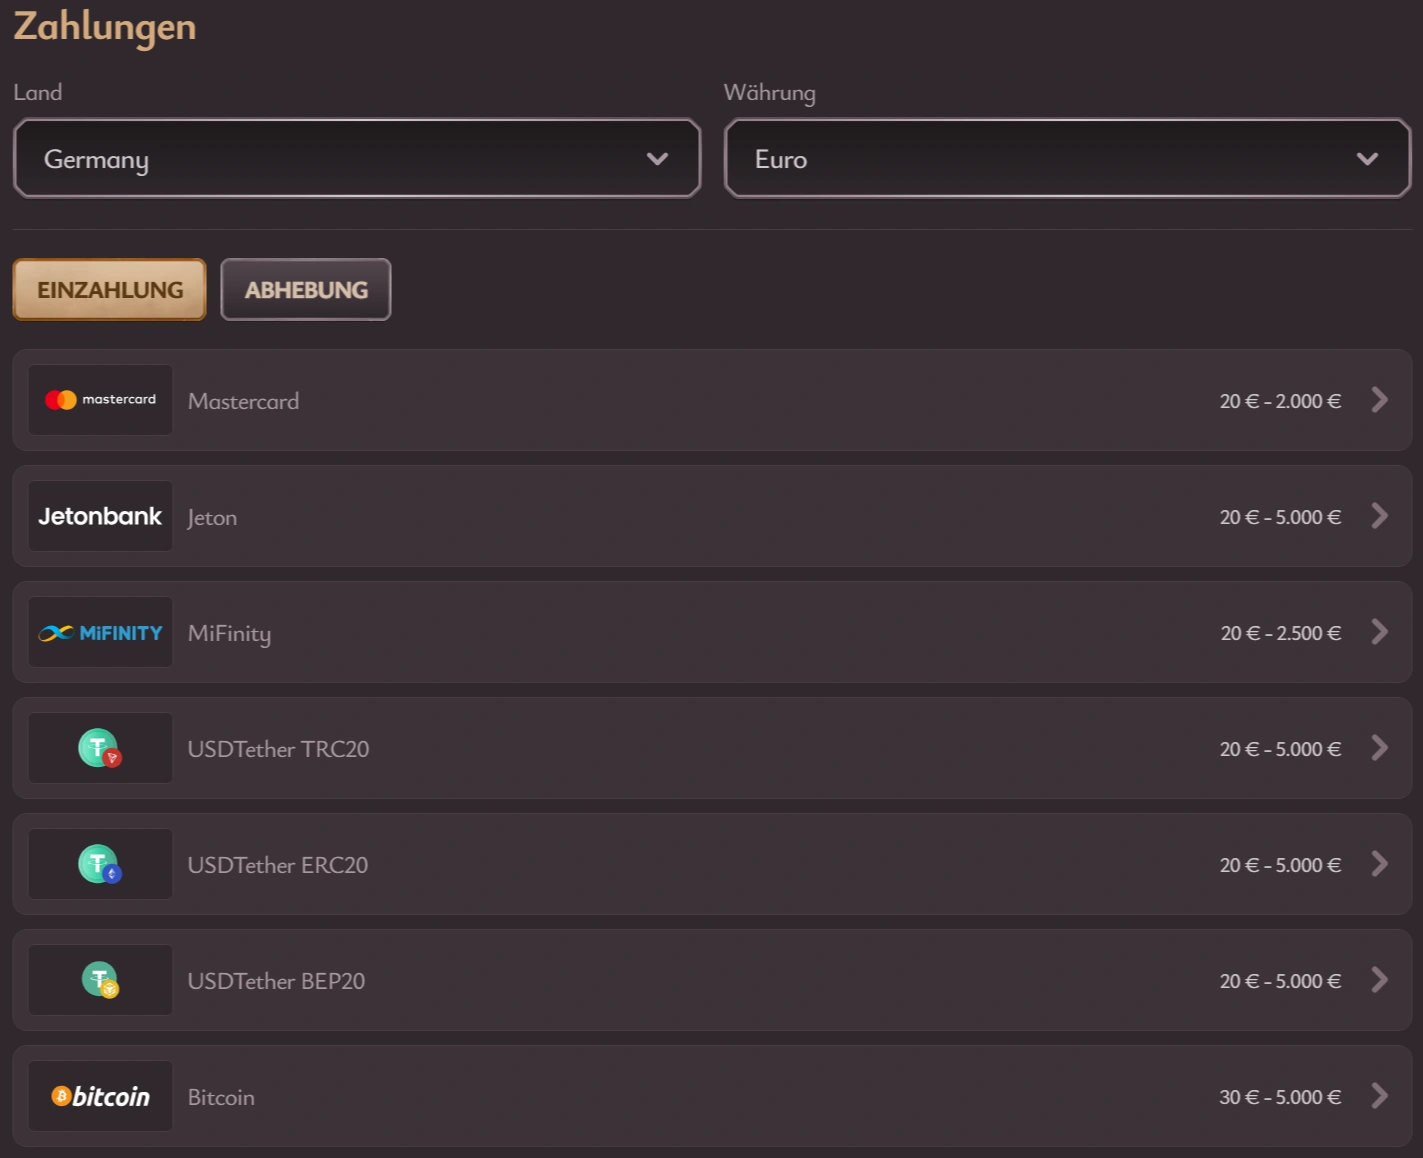The width and height of the screenshot is (1423, 1158).
Task: Expand the Mastercard row arrow
Action: coord(1379,400)
